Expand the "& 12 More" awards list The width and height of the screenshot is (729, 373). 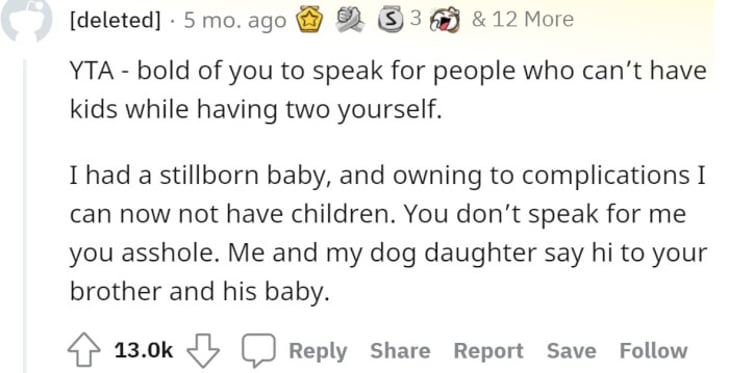523,19
